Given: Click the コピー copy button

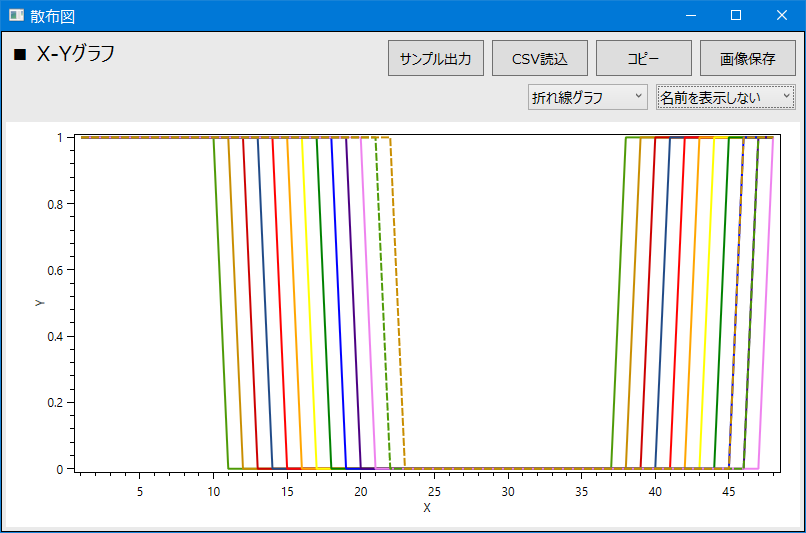Looking at the screenshot, I should pyautogui.click(x=644, y=58).
